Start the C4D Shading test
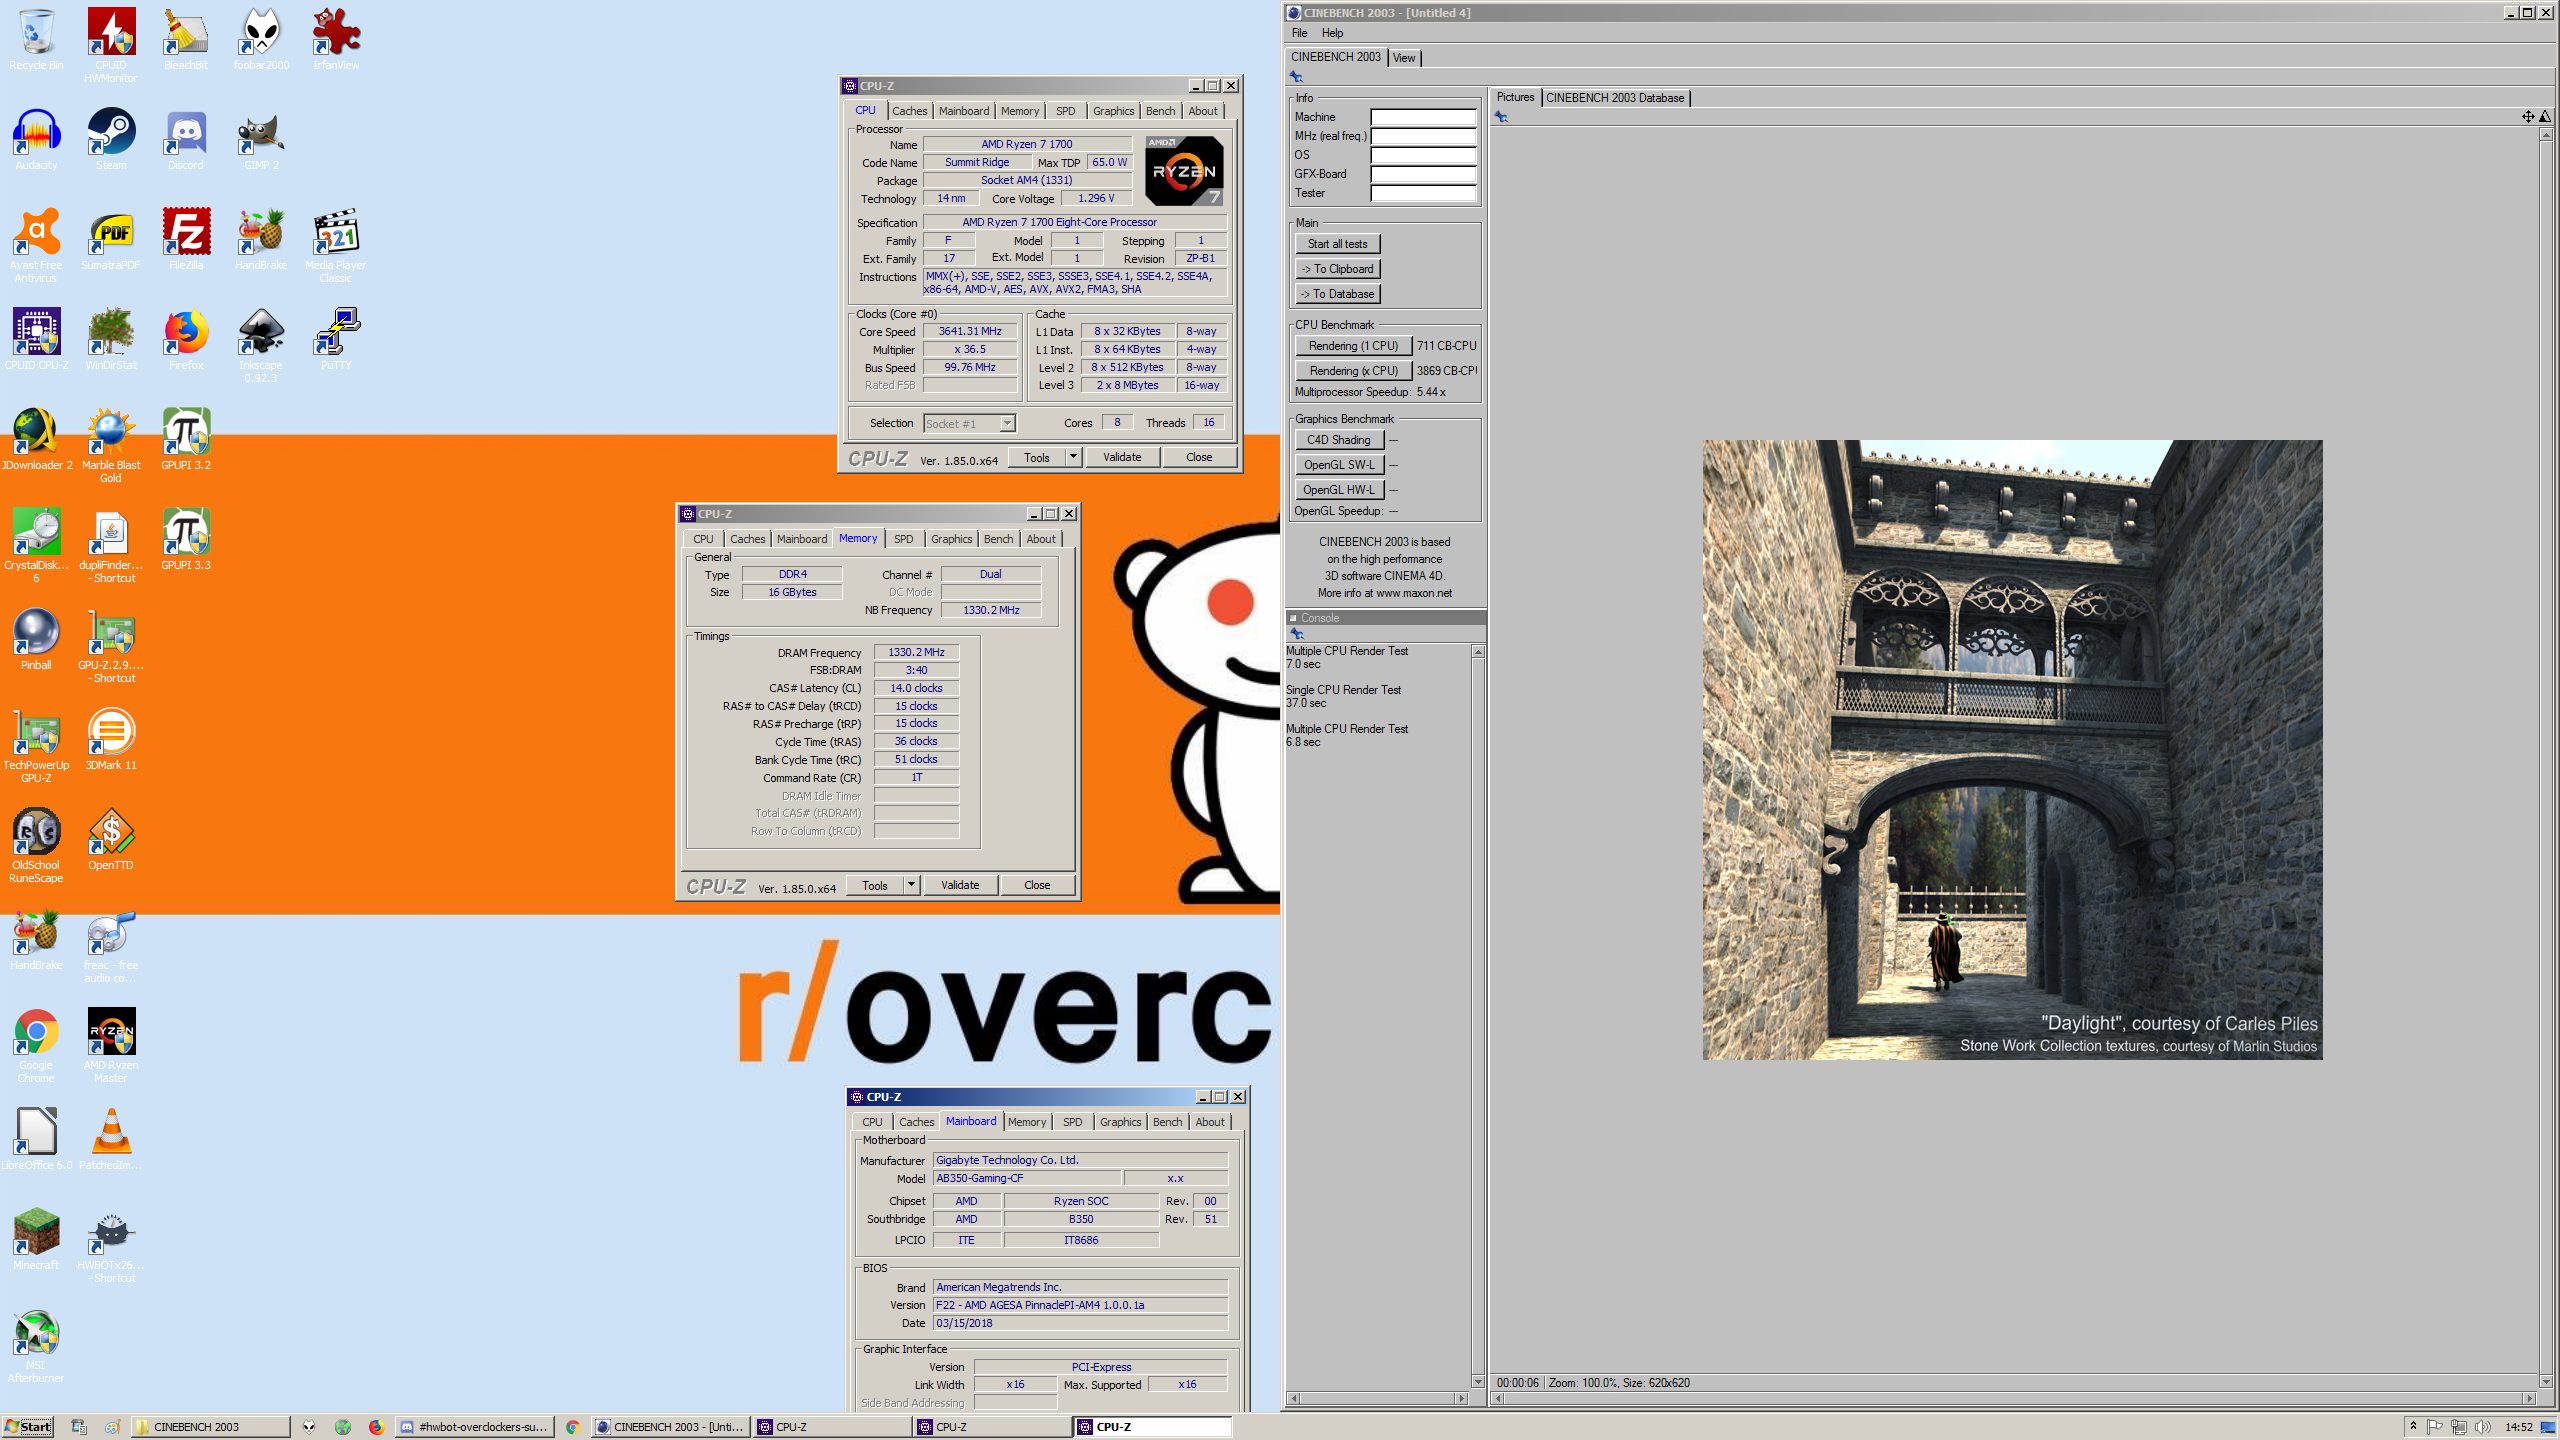2560x1440 pixels. pos(1339,440)
